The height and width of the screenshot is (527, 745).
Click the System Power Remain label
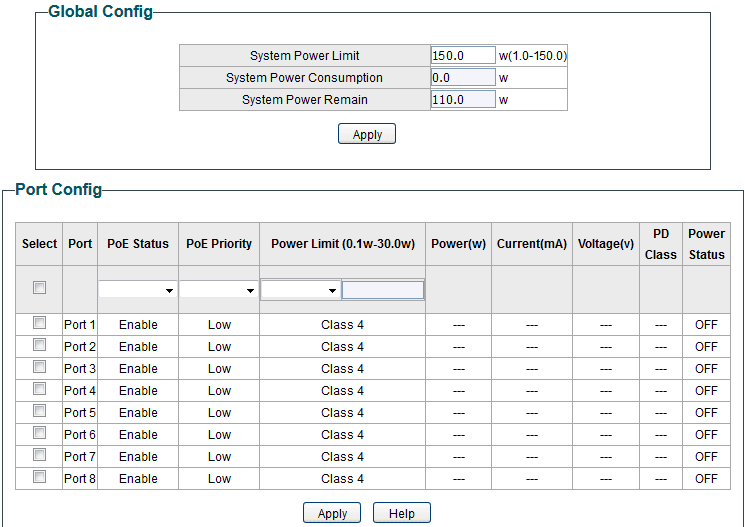[305, 100]
